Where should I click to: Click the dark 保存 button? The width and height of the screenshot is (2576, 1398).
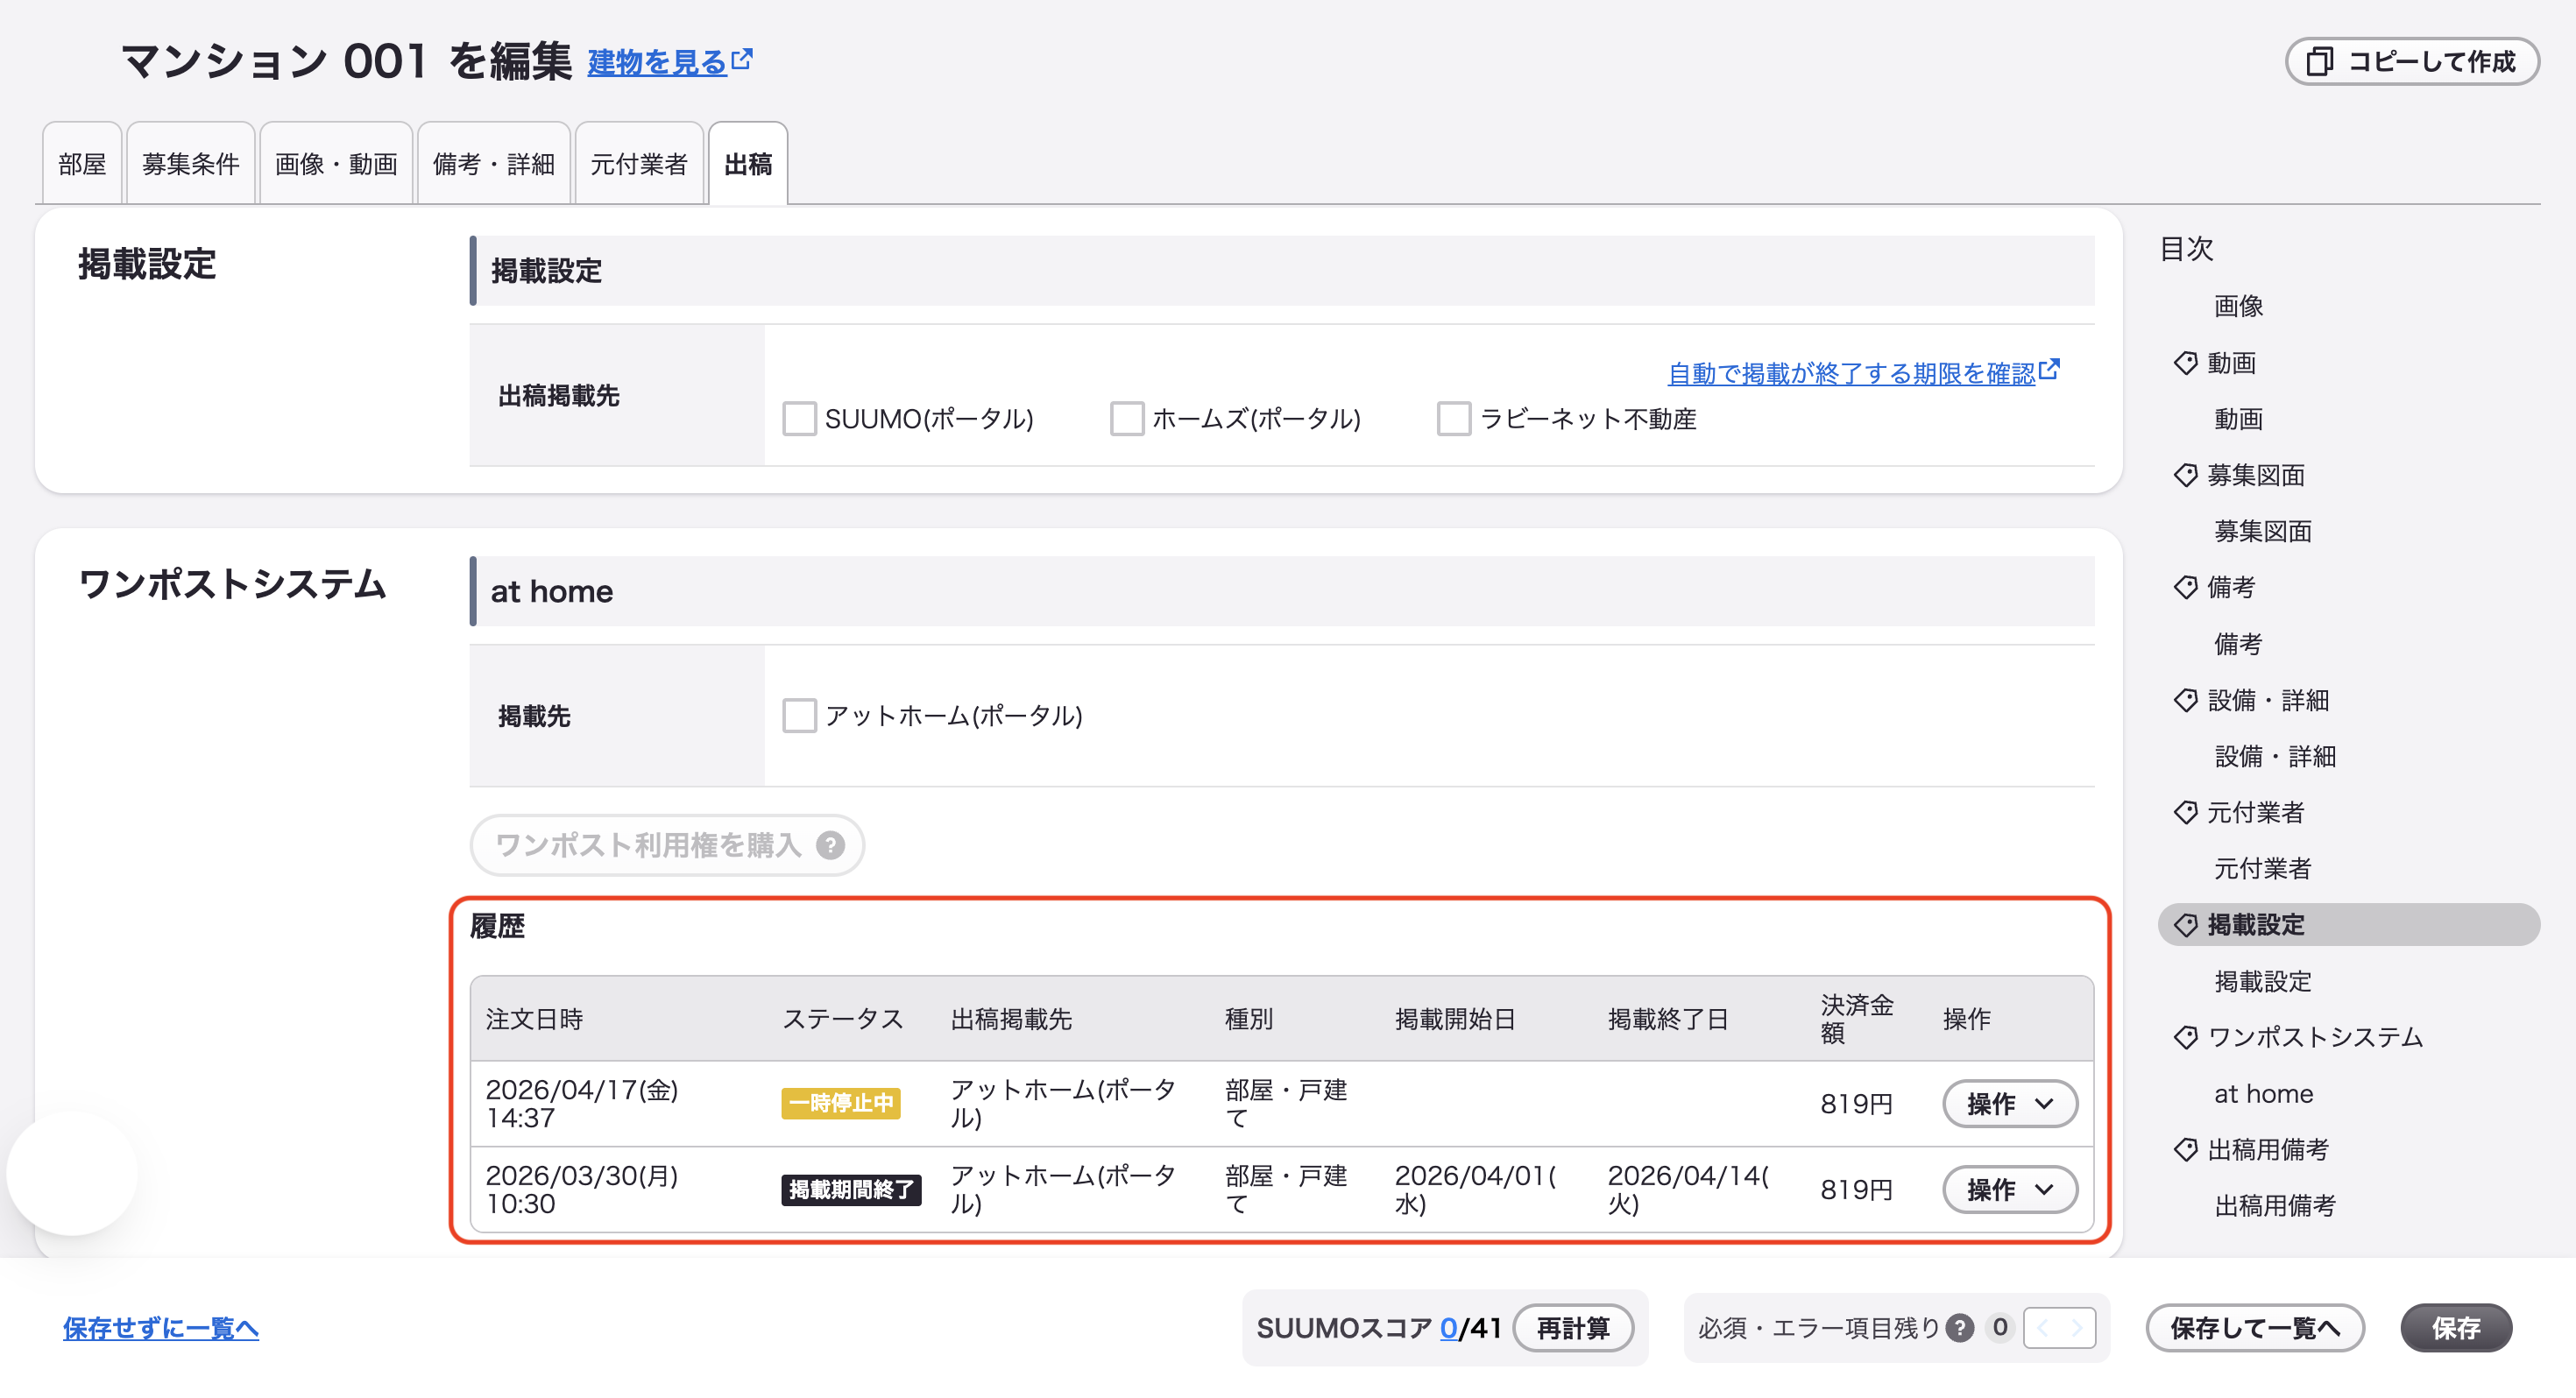click(x=2456, y=1328)
